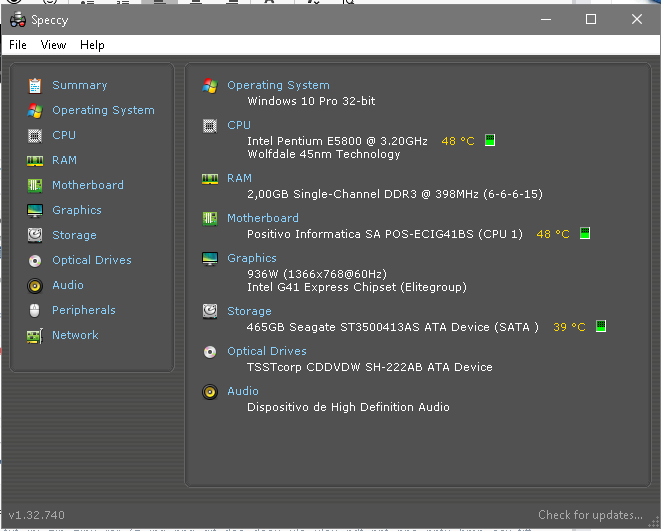Click Check for updates link

point(590,515)
